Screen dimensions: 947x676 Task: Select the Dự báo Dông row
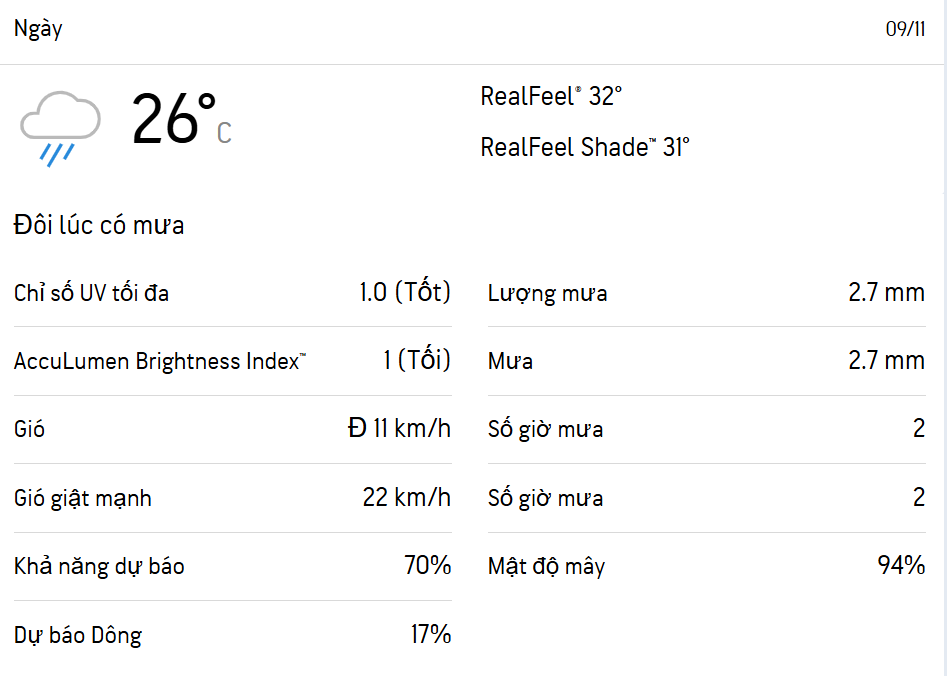point(232,635)
